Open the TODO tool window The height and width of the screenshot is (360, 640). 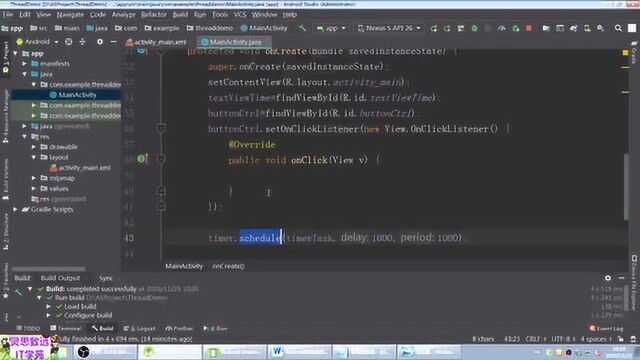coord(28,328)
